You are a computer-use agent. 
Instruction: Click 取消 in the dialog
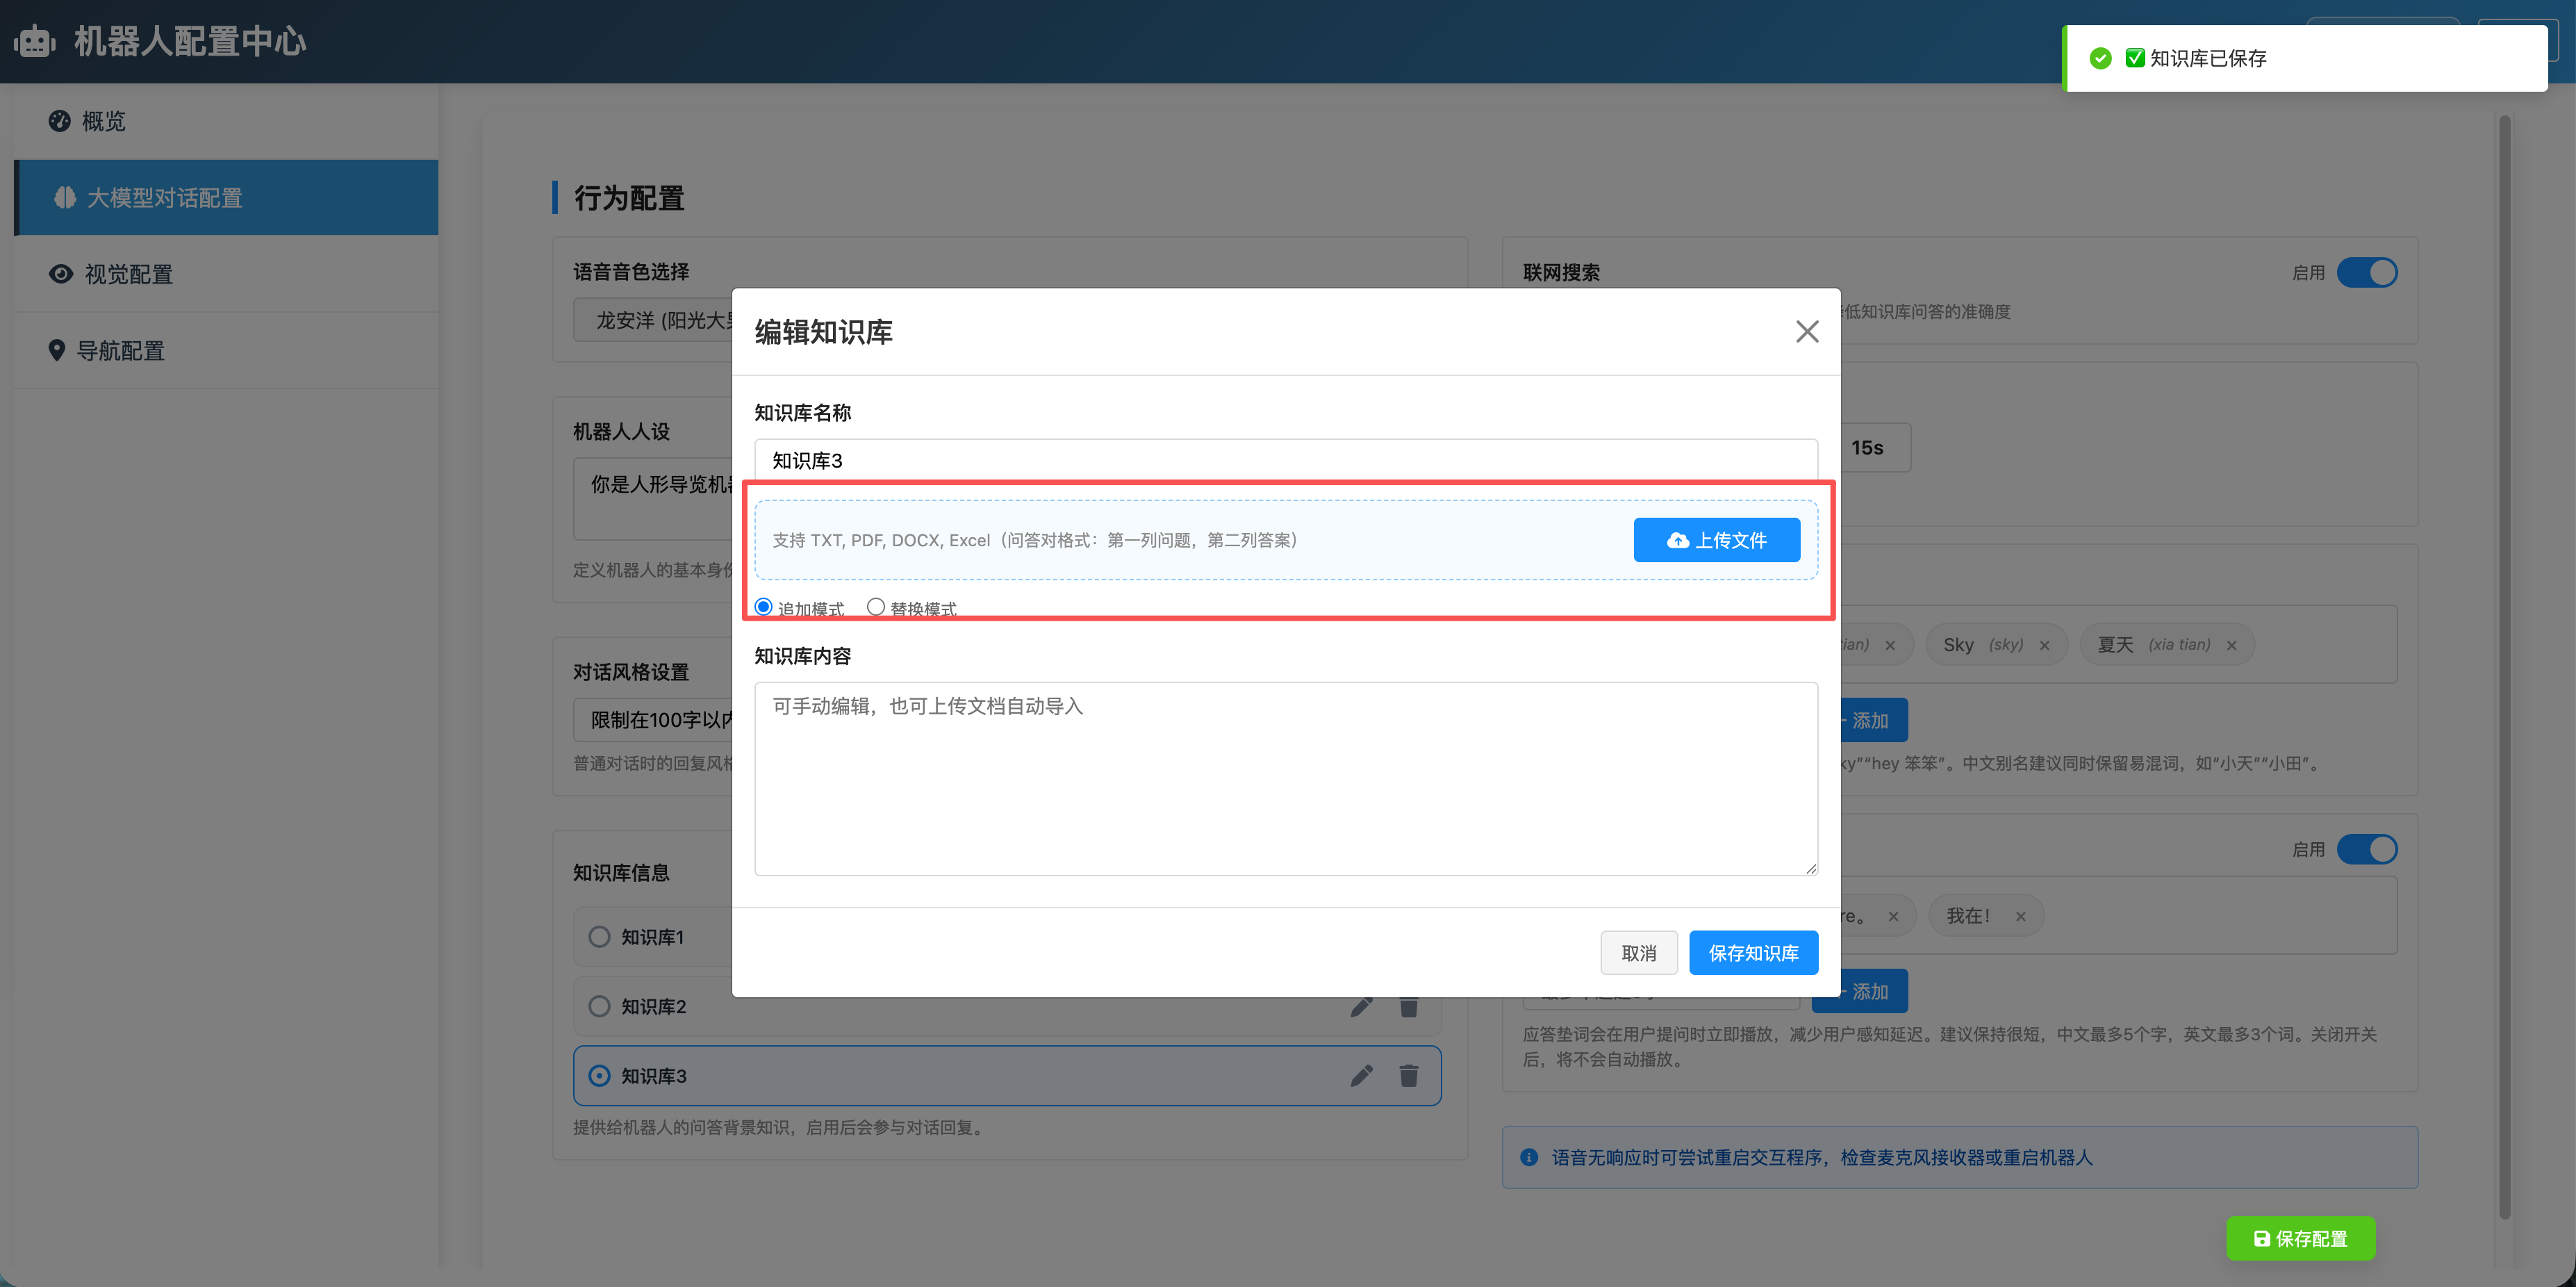point(1638,953)
